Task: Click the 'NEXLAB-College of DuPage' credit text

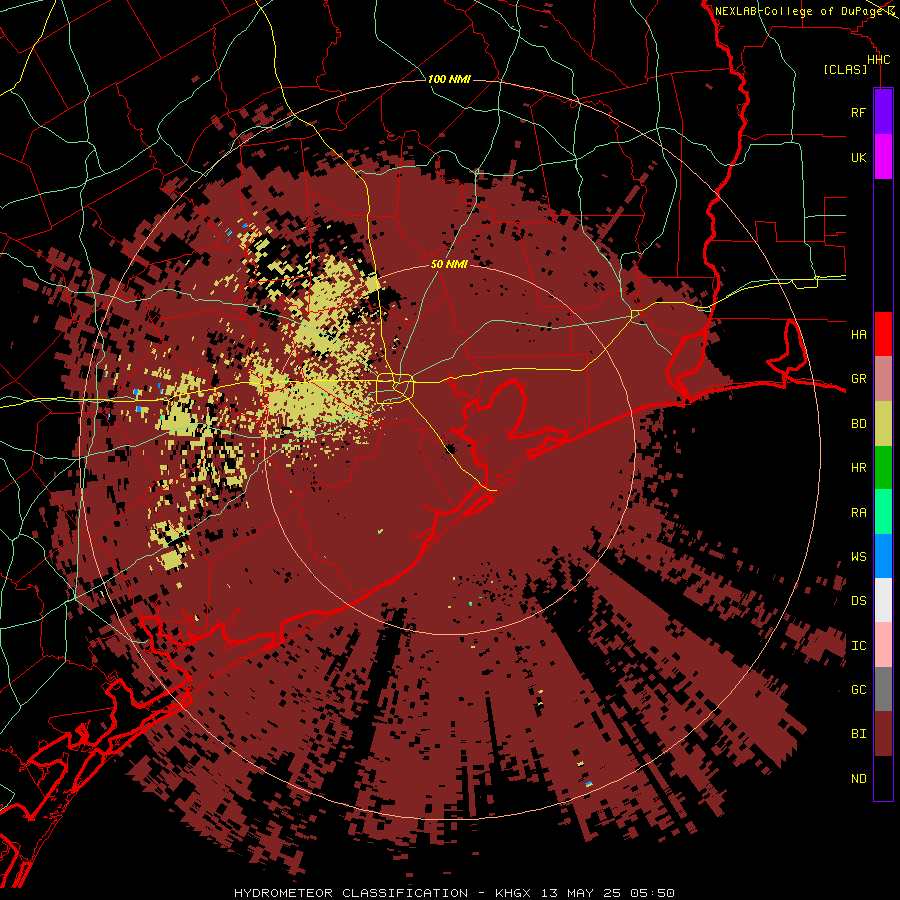Action: click(798, 11)
